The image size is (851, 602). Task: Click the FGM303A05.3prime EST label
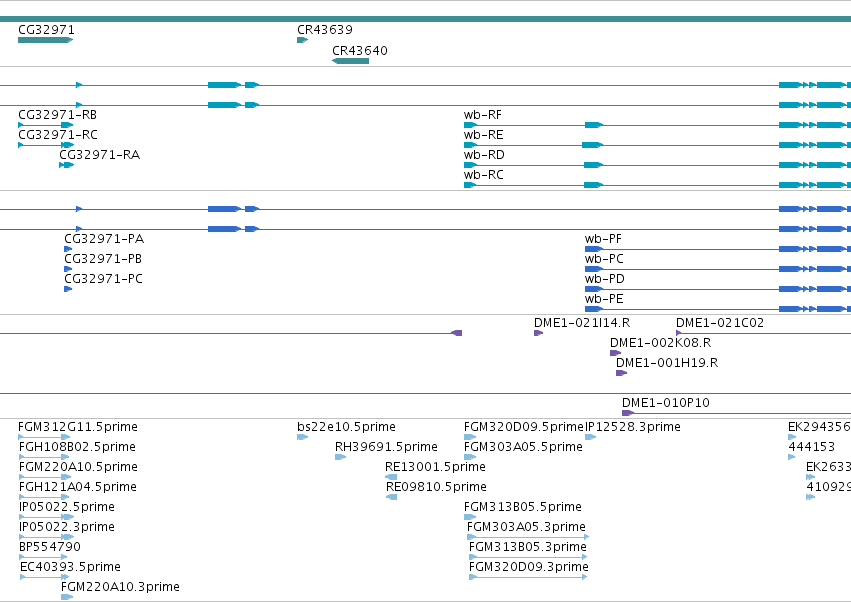[x=526, y=528]
